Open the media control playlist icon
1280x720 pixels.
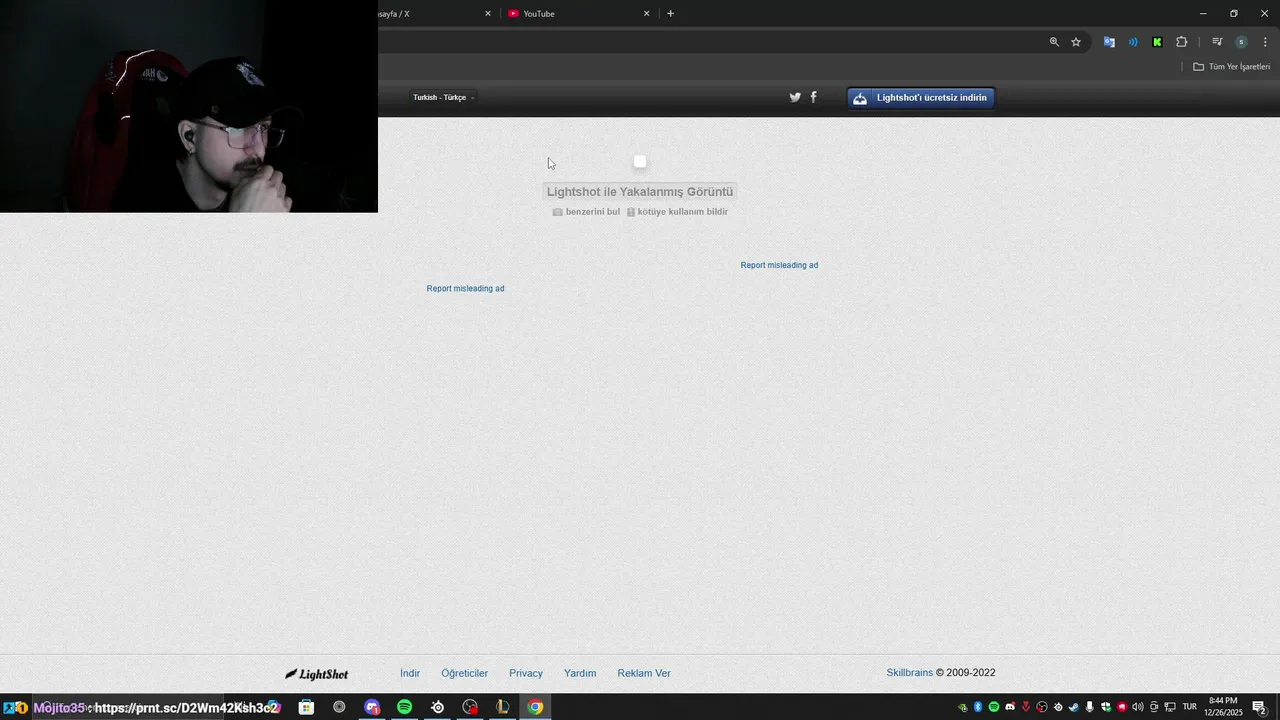(x=1217, y=42)
